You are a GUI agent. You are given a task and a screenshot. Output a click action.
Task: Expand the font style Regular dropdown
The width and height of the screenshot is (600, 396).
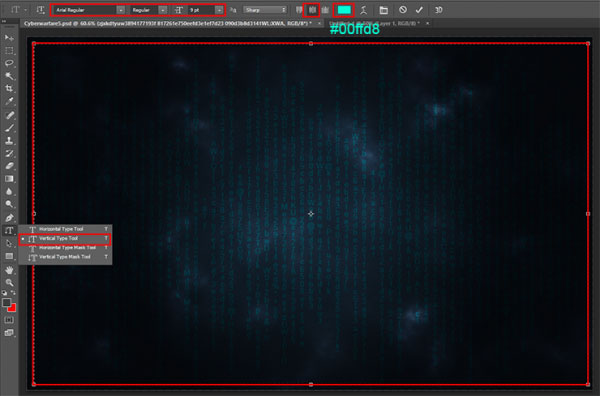click(148, 10)
